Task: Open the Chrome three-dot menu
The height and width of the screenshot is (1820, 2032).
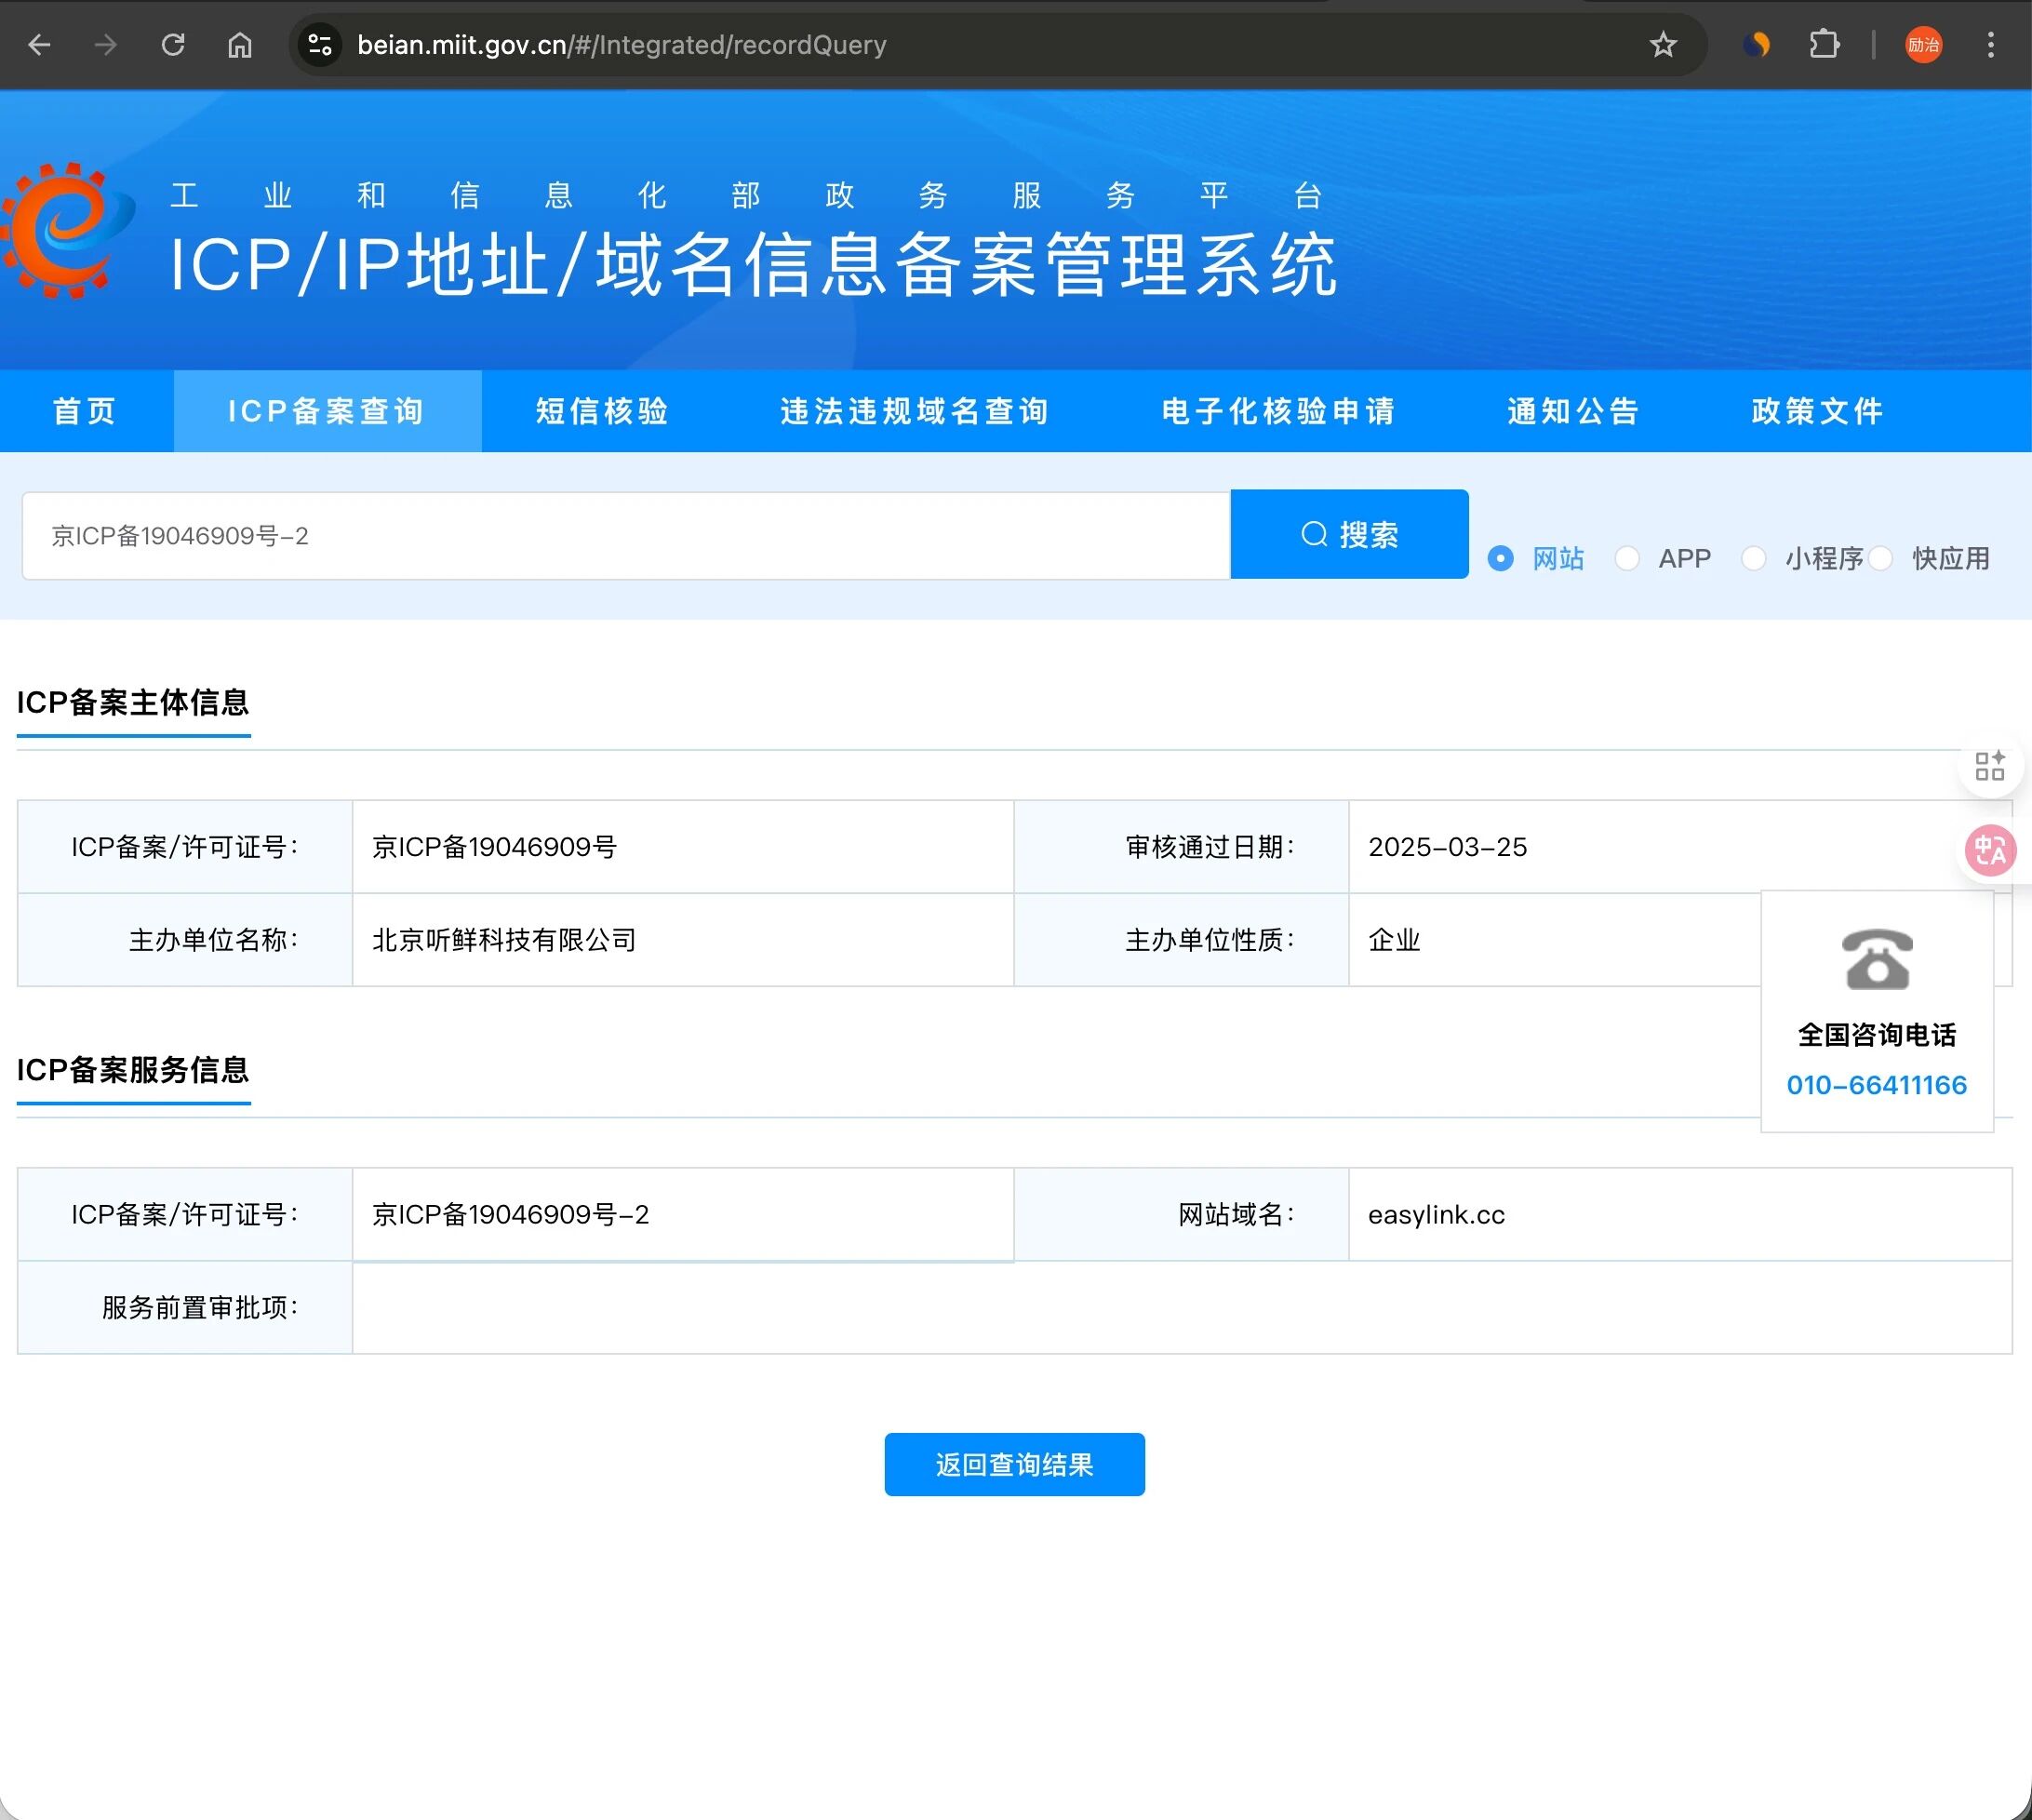Action: point(1990,45)
